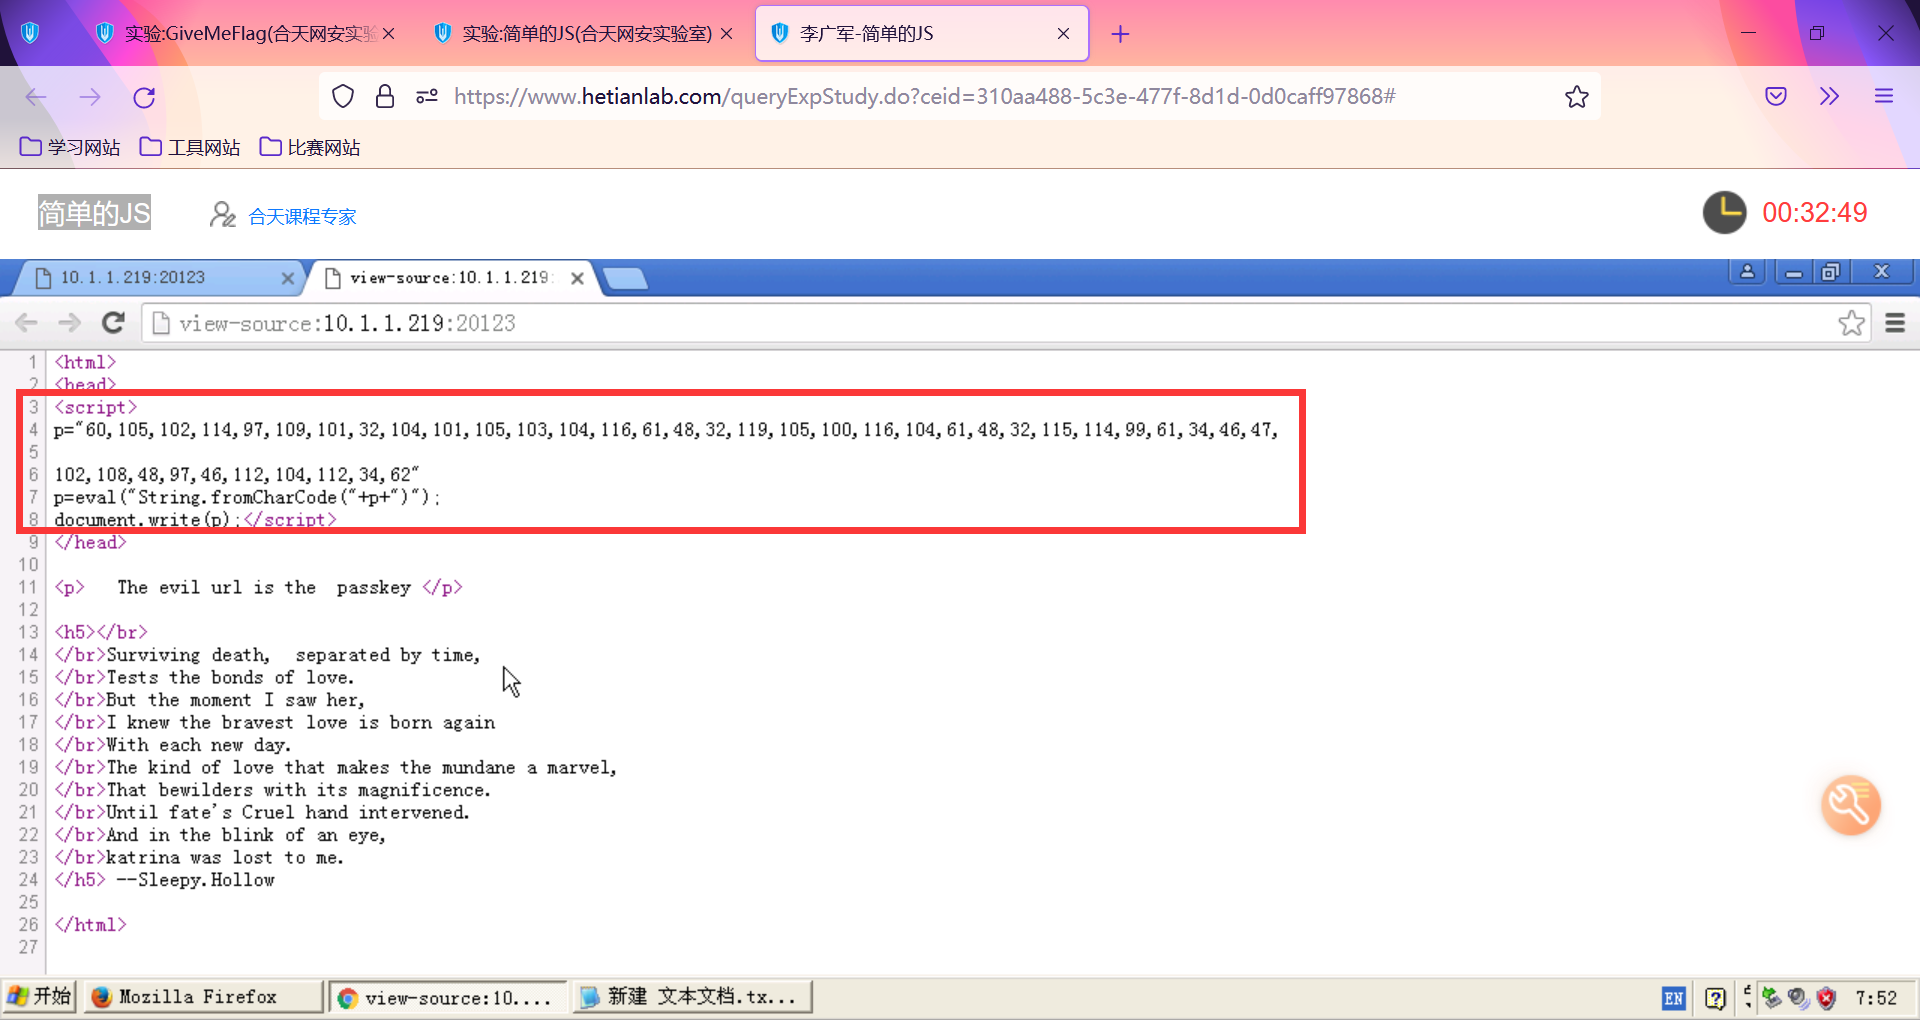Click the 7:52 taskbar clock
Image resolution: width=1920 pixels, height=1020 pixels.
[1876, 998]
